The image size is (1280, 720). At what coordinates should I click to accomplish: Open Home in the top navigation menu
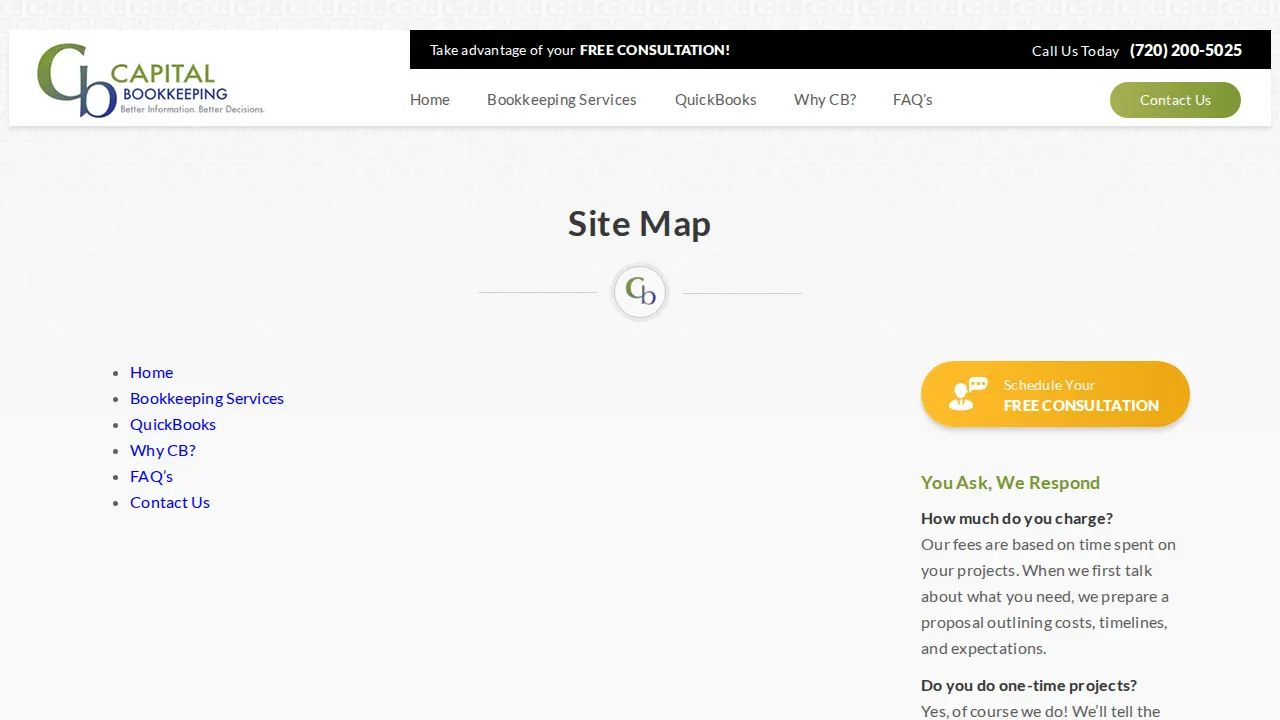tap(430, 100)
